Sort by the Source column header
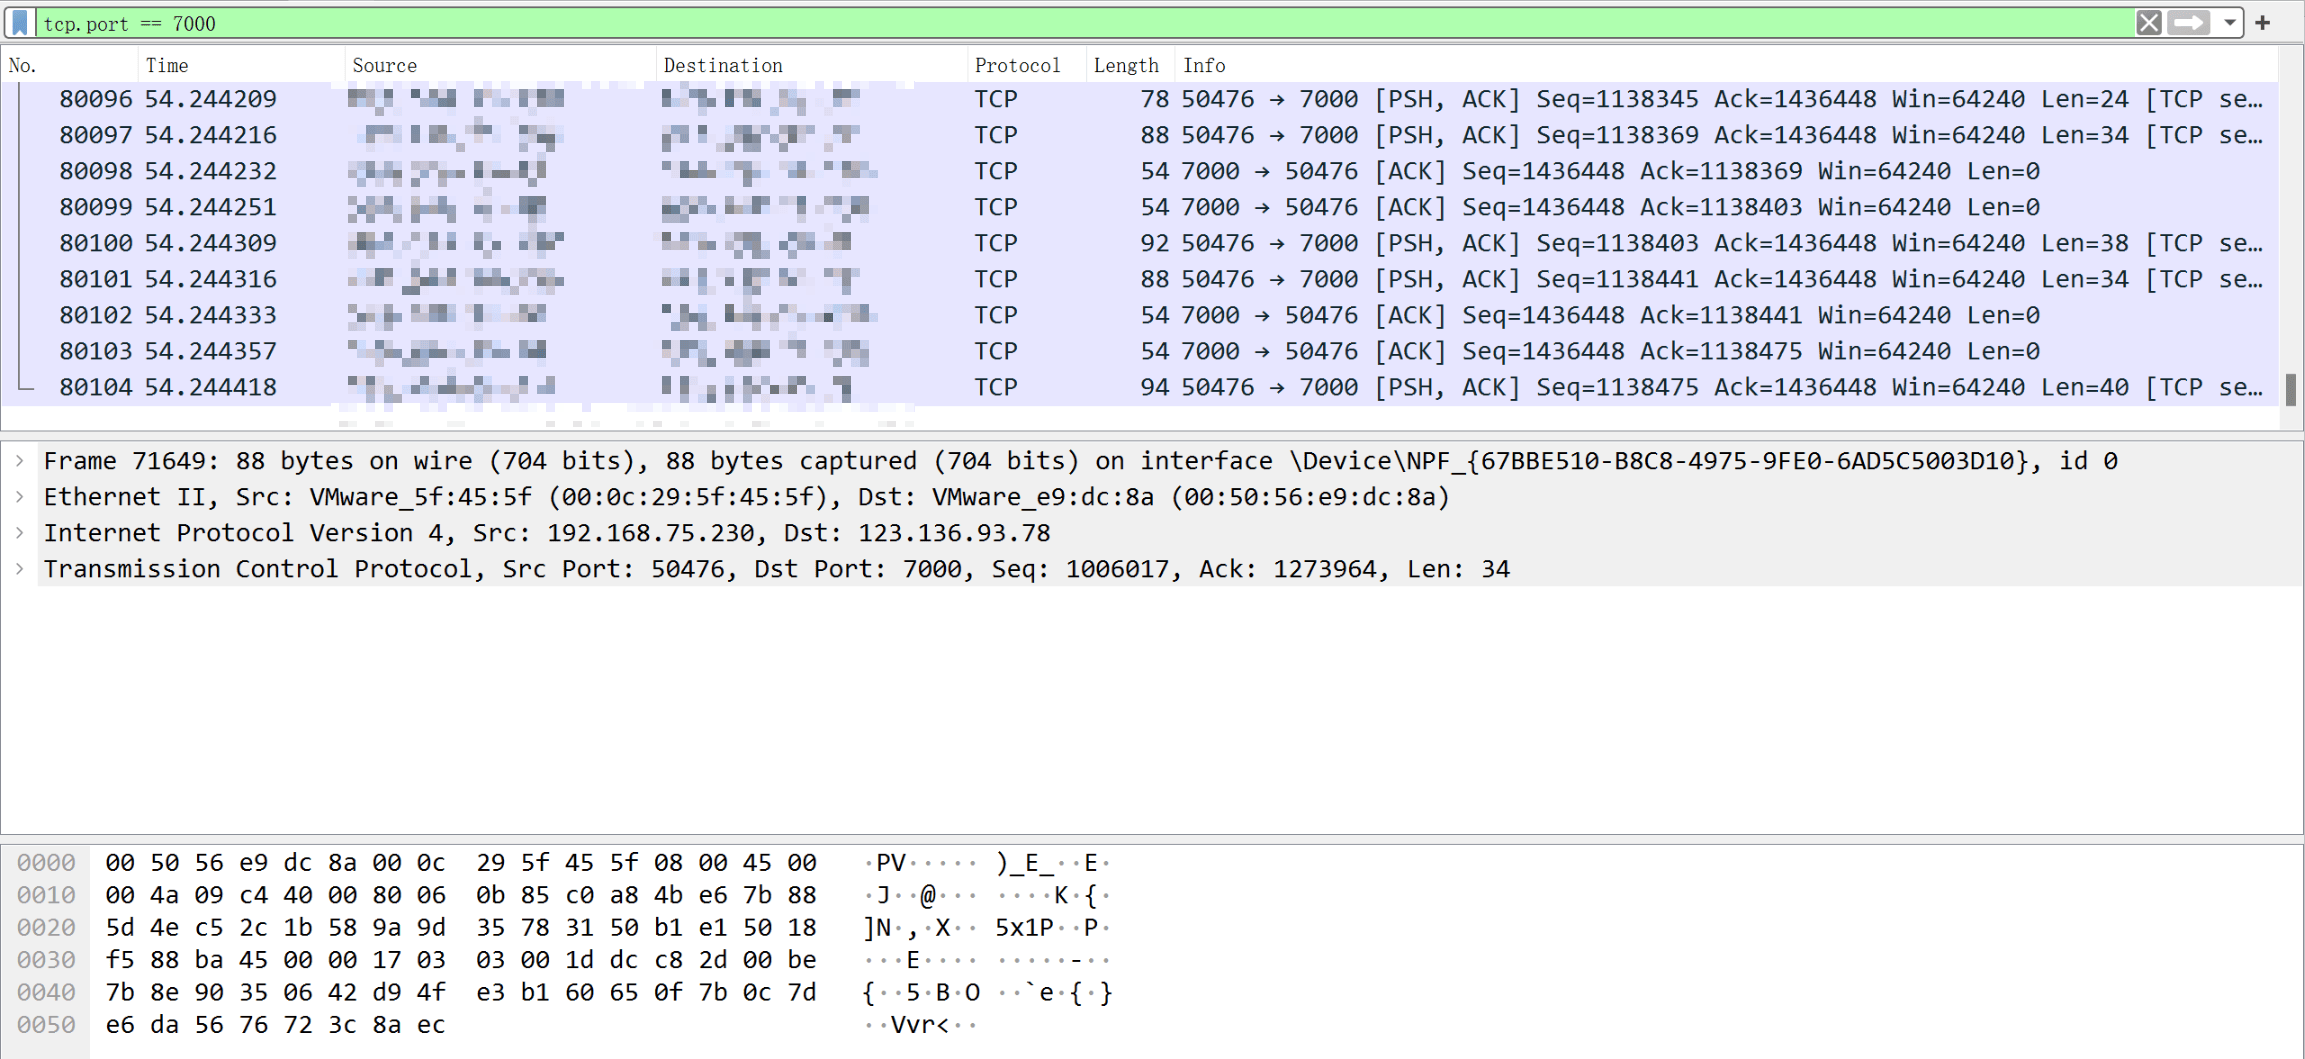2305x1059 pixels. click(500, 65)
